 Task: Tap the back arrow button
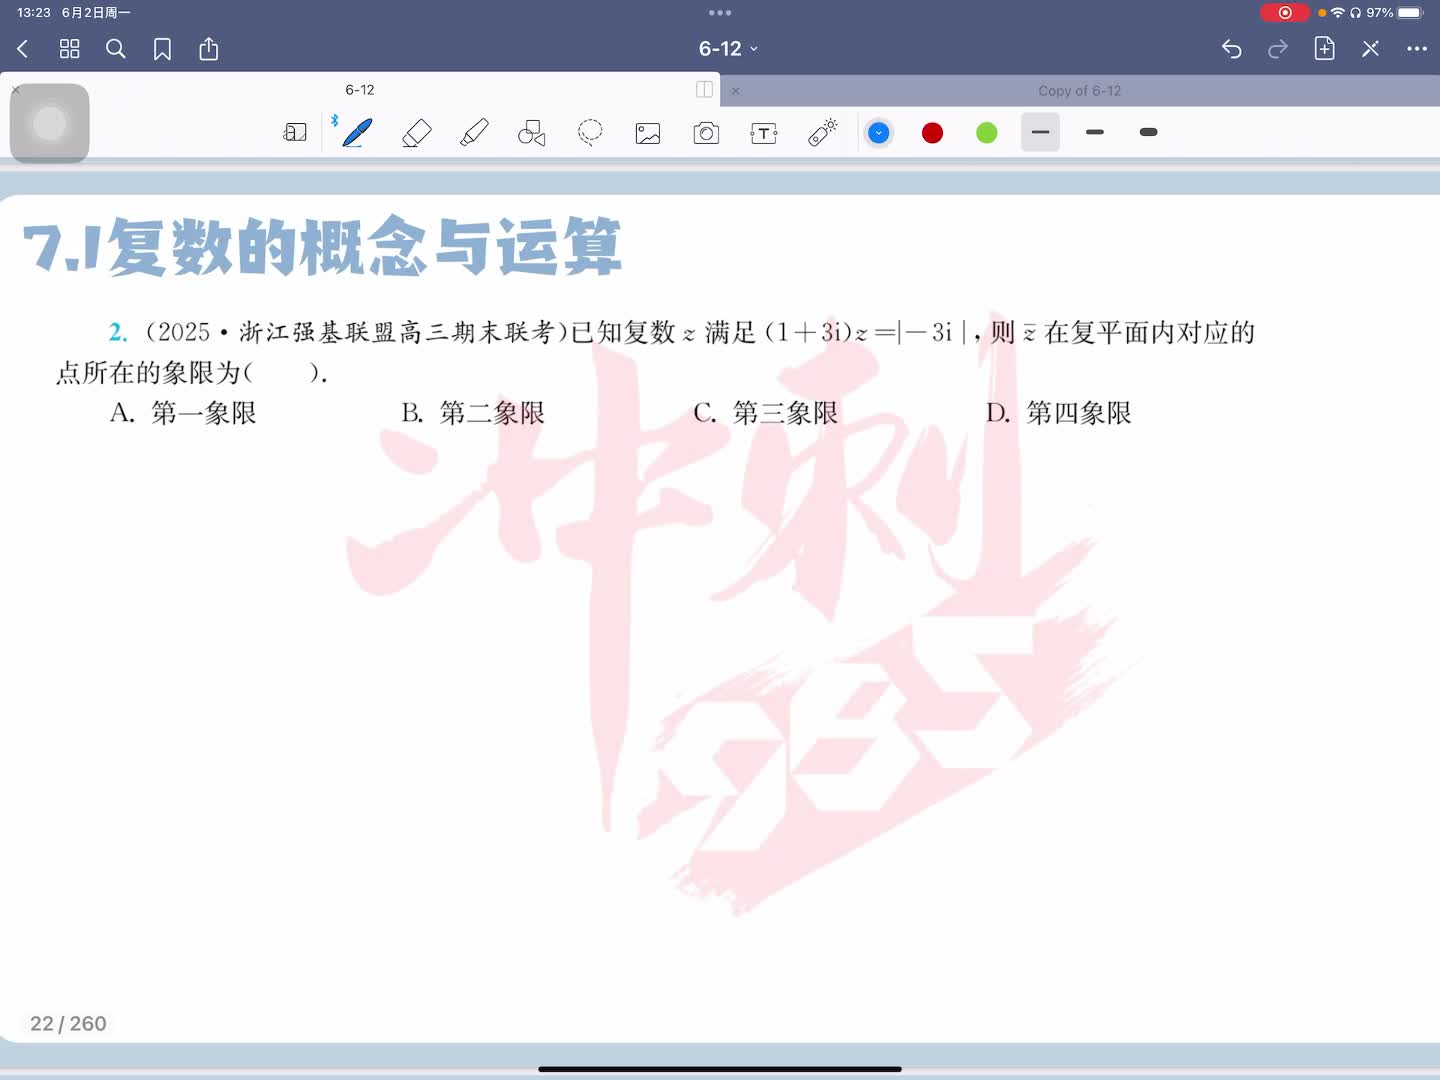[x=23, y=49]
